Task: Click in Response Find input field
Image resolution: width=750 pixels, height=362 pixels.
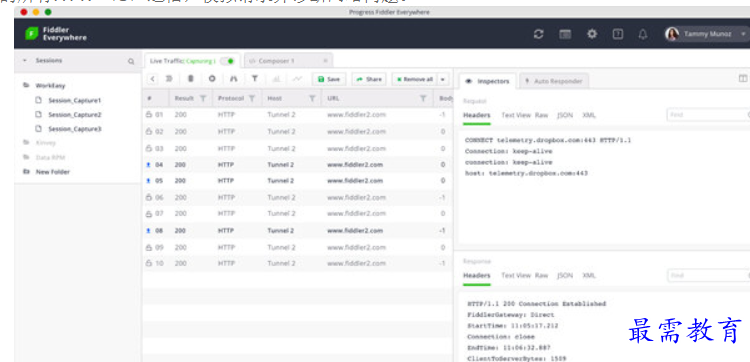Action: click(708, 275)
